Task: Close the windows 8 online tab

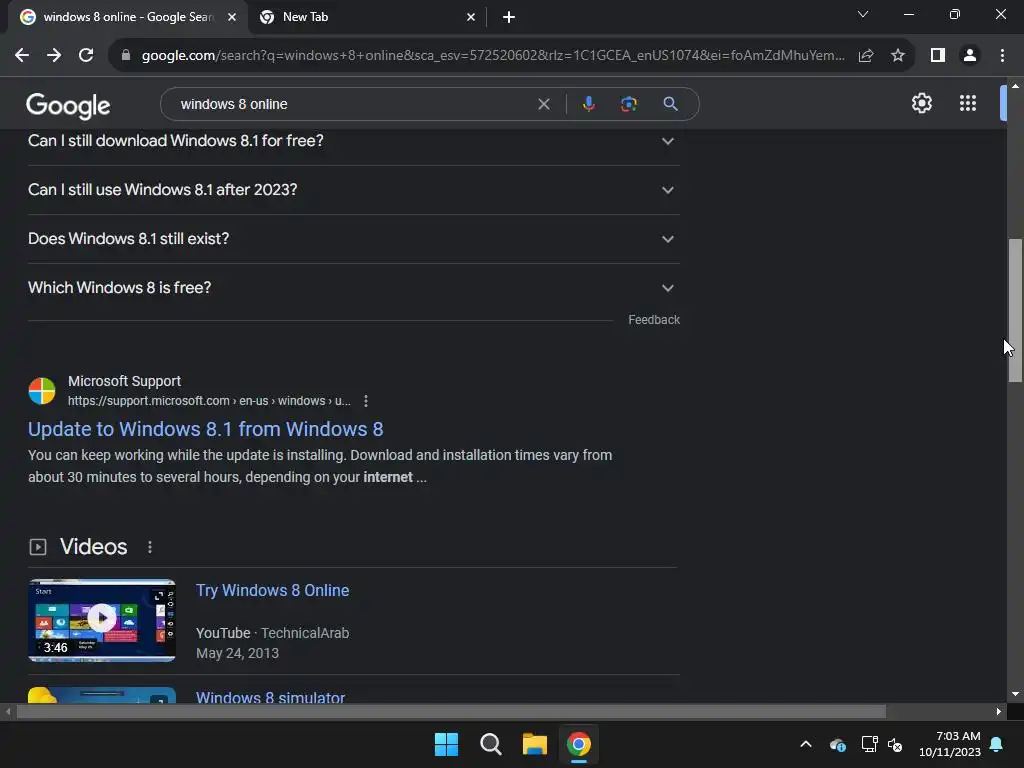Action: (232, 18)
